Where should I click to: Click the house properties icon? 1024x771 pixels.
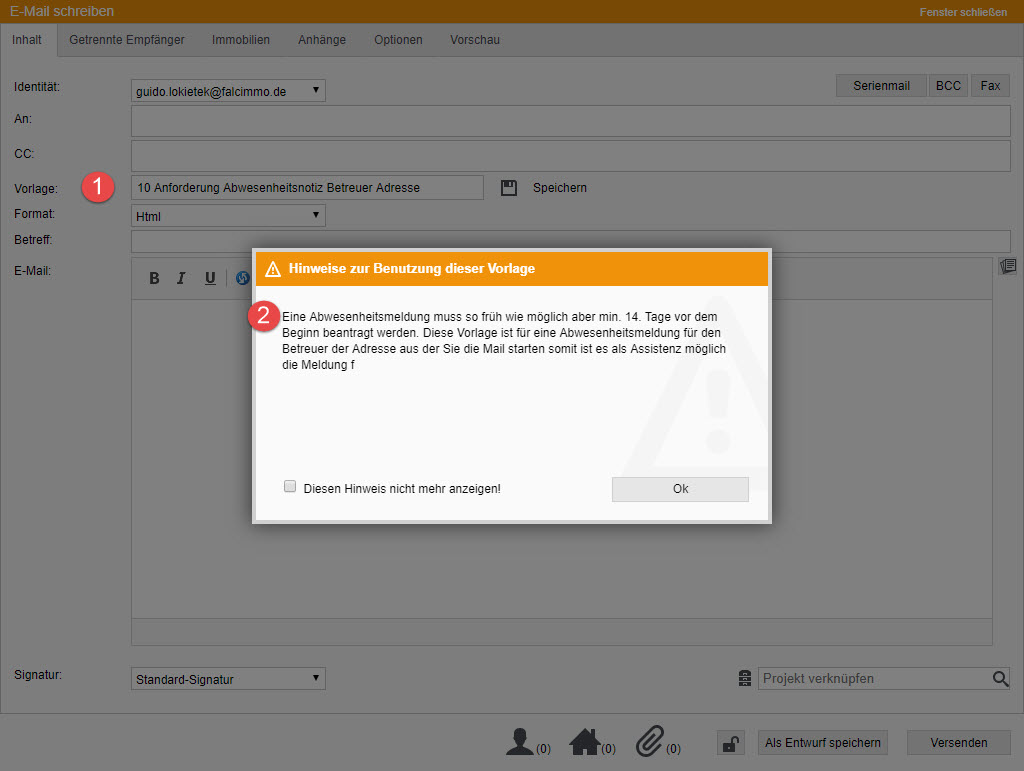(x=584, y=742)
